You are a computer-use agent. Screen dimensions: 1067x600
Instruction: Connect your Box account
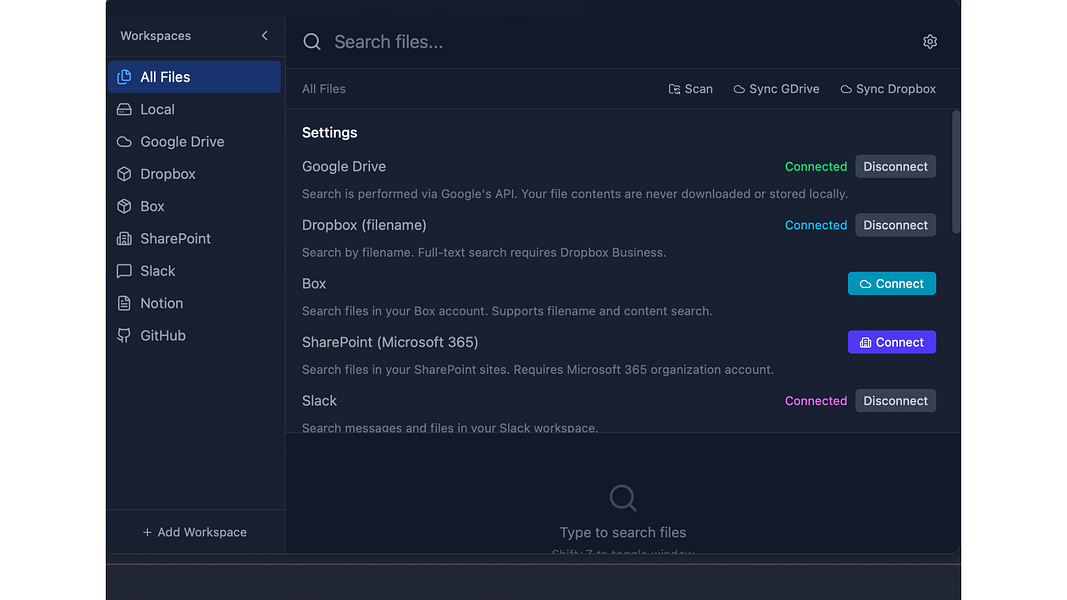pyautogui.click(x=891, y=283)
